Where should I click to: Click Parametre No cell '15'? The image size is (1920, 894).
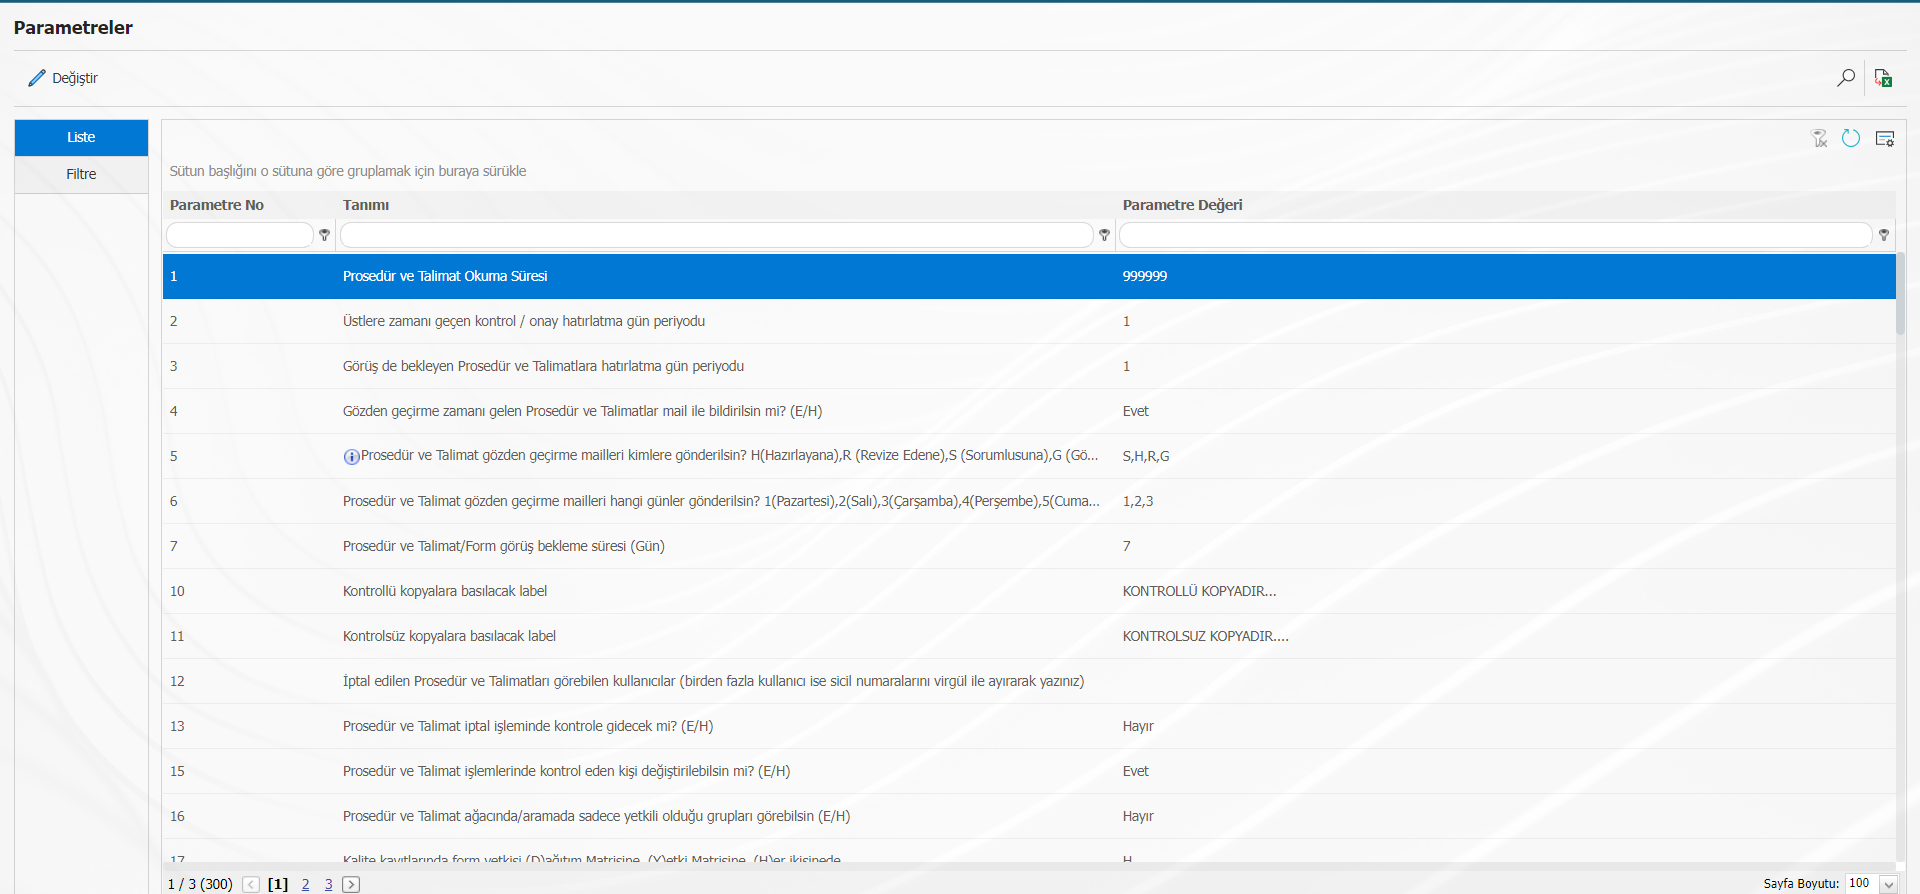coord(177,771)
